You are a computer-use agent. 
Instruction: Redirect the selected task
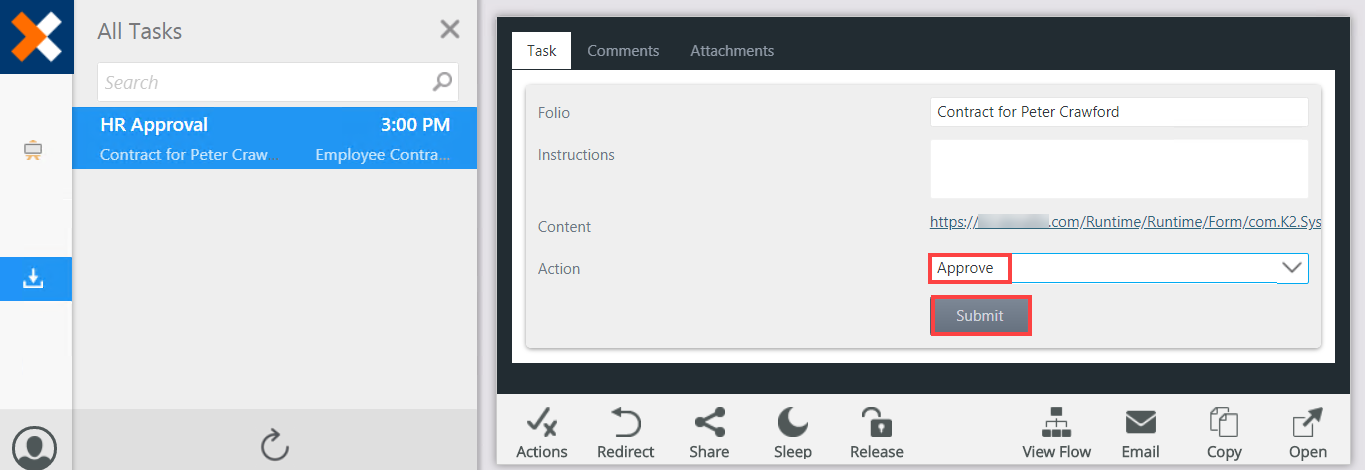(625, 433)
